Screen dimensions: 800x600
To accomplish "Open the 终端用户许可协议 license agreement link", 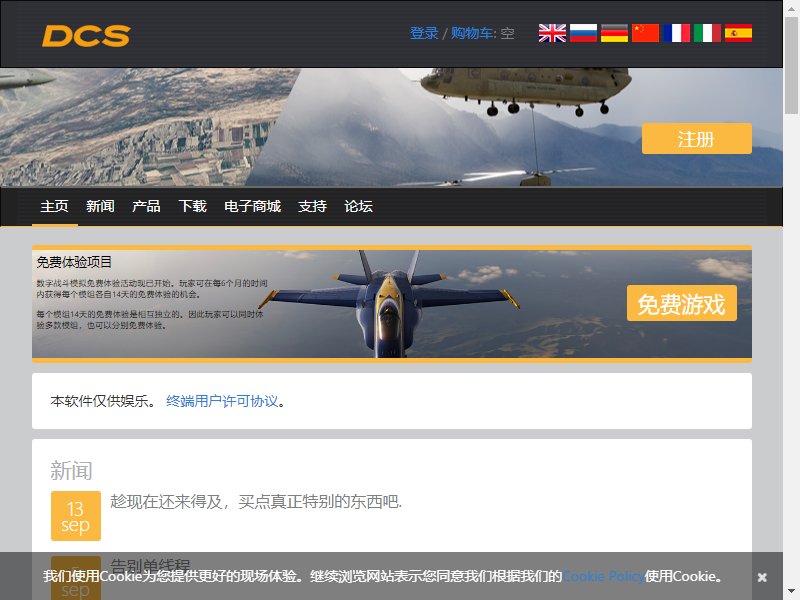I will point(222,401).
